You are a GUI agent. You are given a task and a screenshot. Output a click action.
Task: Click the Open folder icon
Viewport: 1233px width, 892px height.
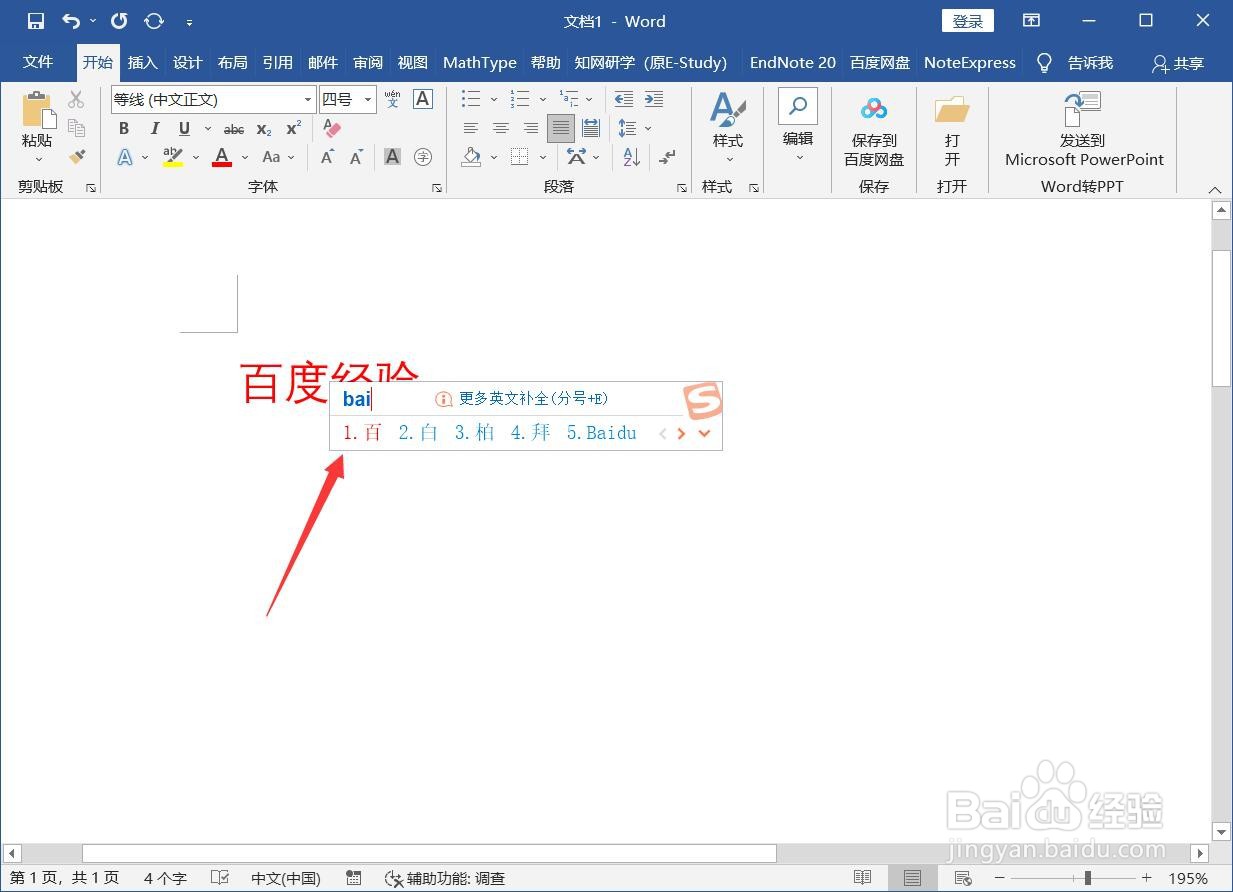click(x=952, y=109)
